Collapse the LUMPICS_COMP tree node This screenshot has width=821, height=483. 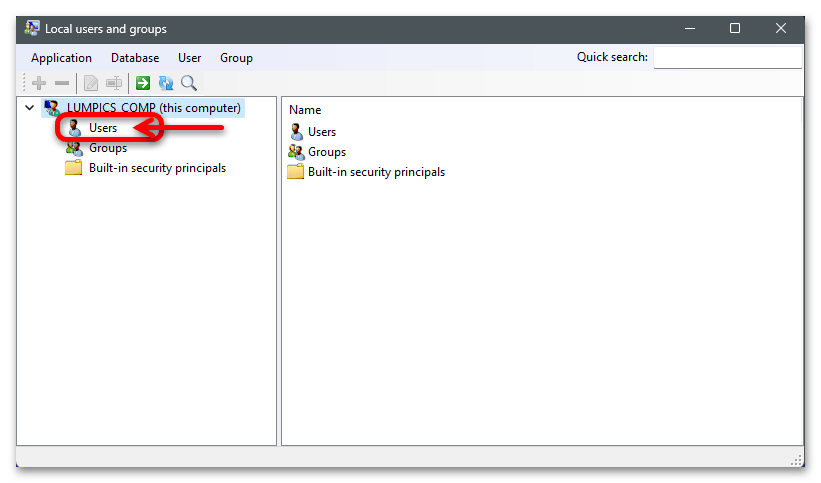pyautogui.click(x=29, y=108)
